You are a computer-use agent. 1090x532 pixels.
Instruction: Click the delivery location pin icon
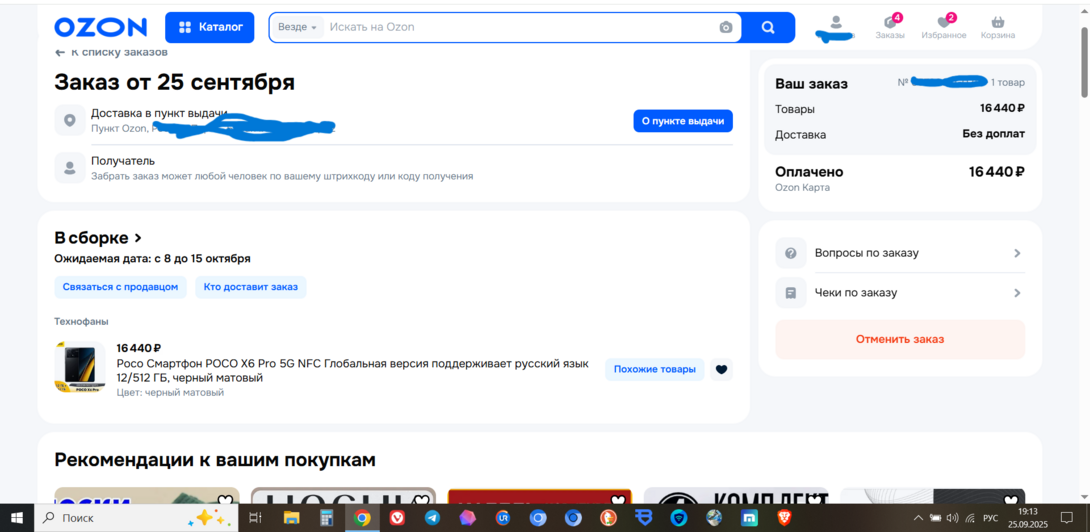tap(70, 120)
